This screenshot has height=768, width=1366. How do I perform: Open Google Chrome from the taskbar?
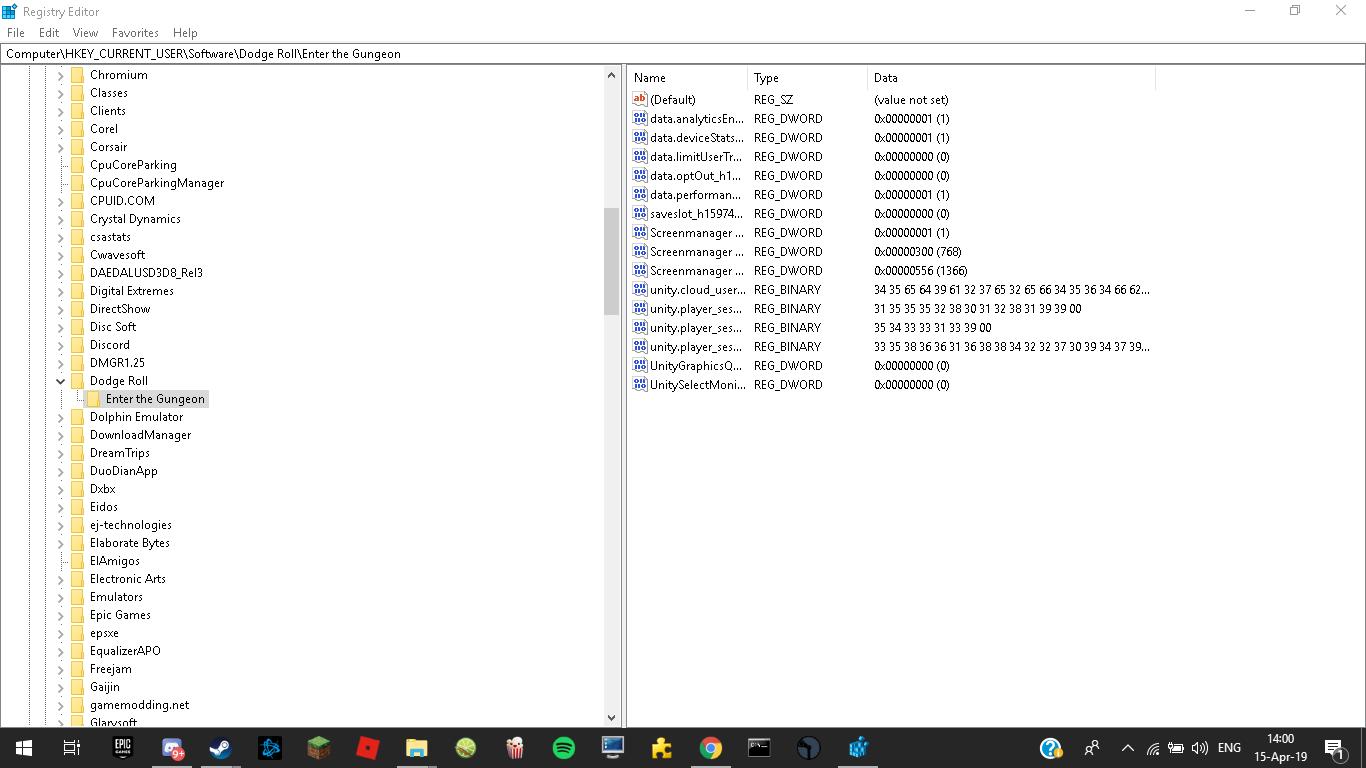pos(711,748)
